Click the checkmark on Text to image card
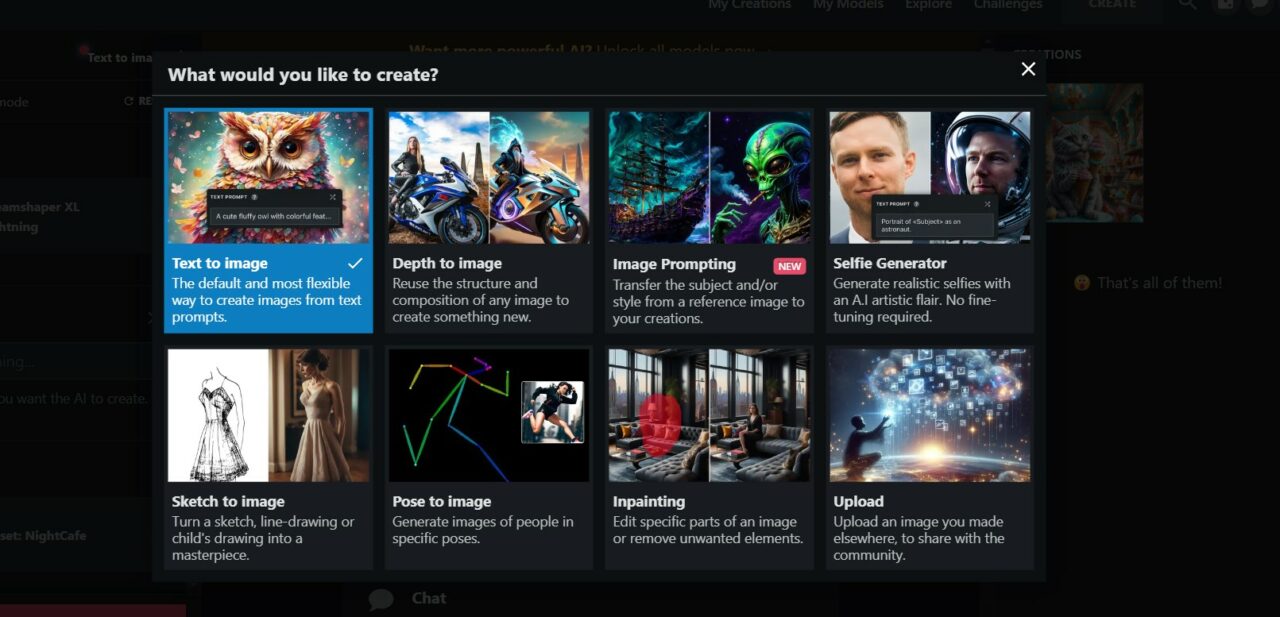Screen dimensions: 1280x617 tap(355, 263)
